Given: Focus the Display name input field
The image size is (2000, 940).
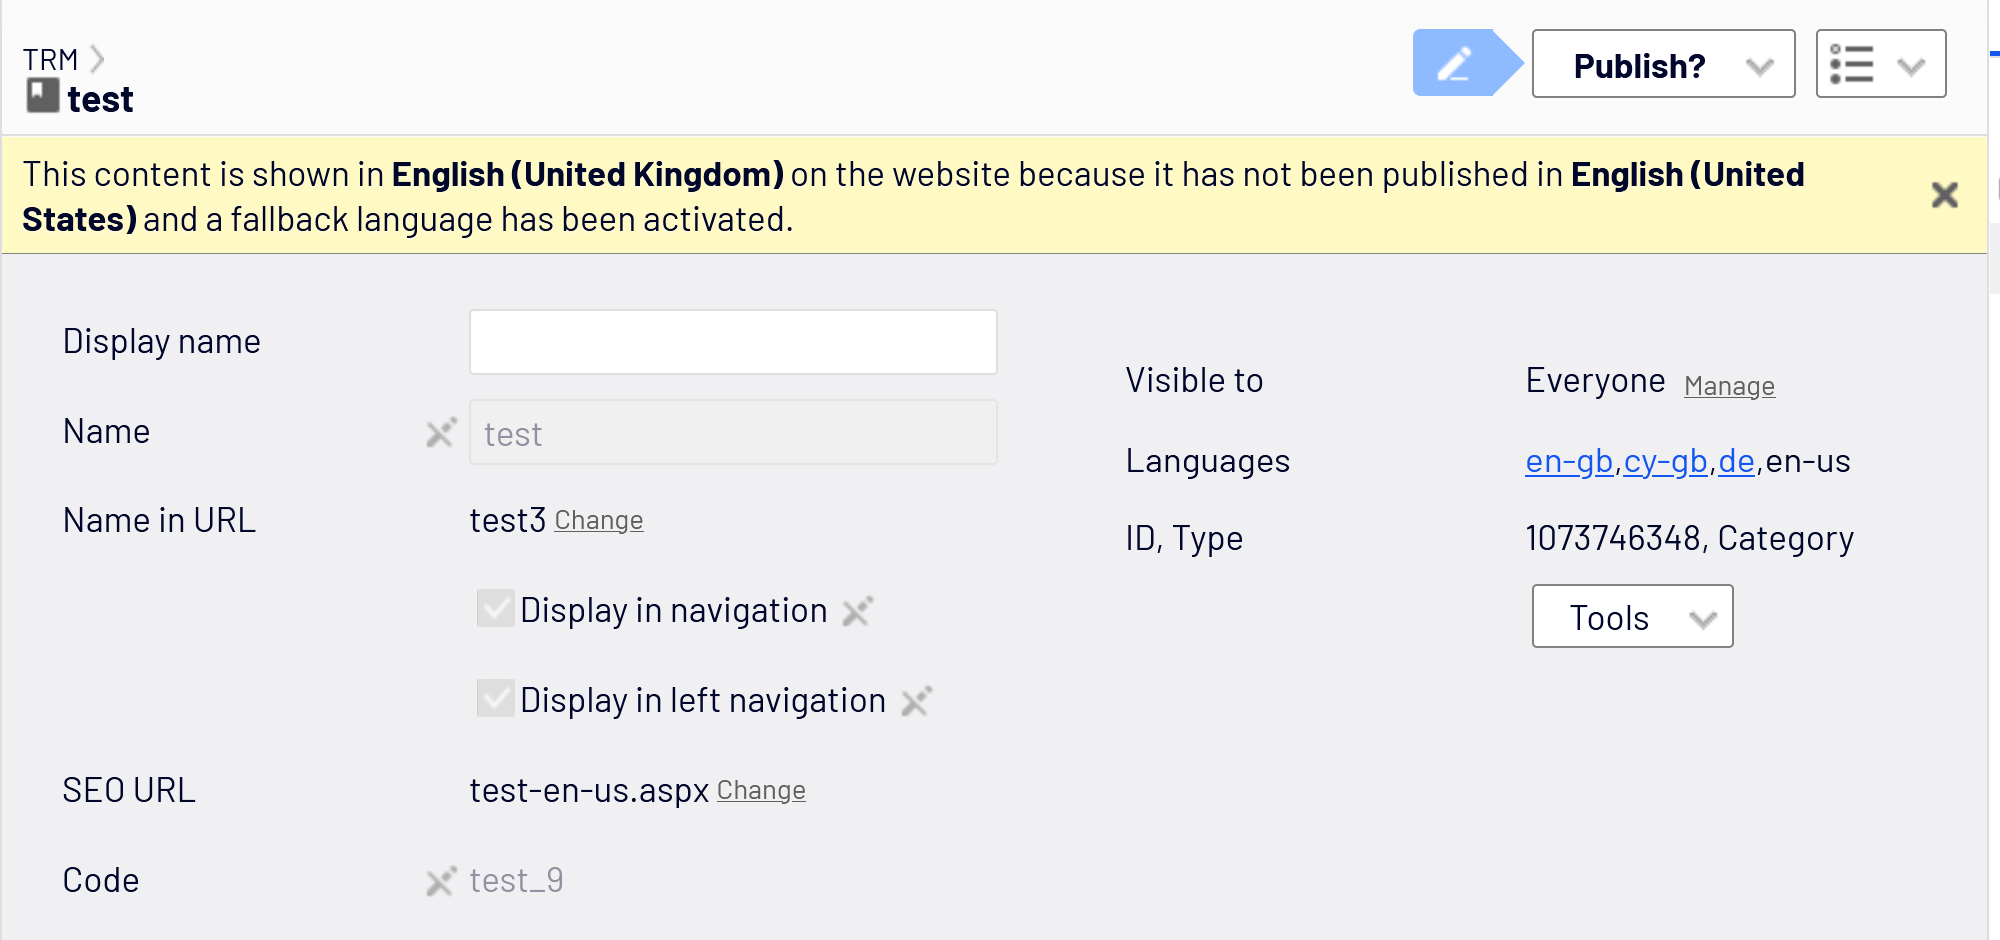Looking at the screenshot, I should [733, 342].
